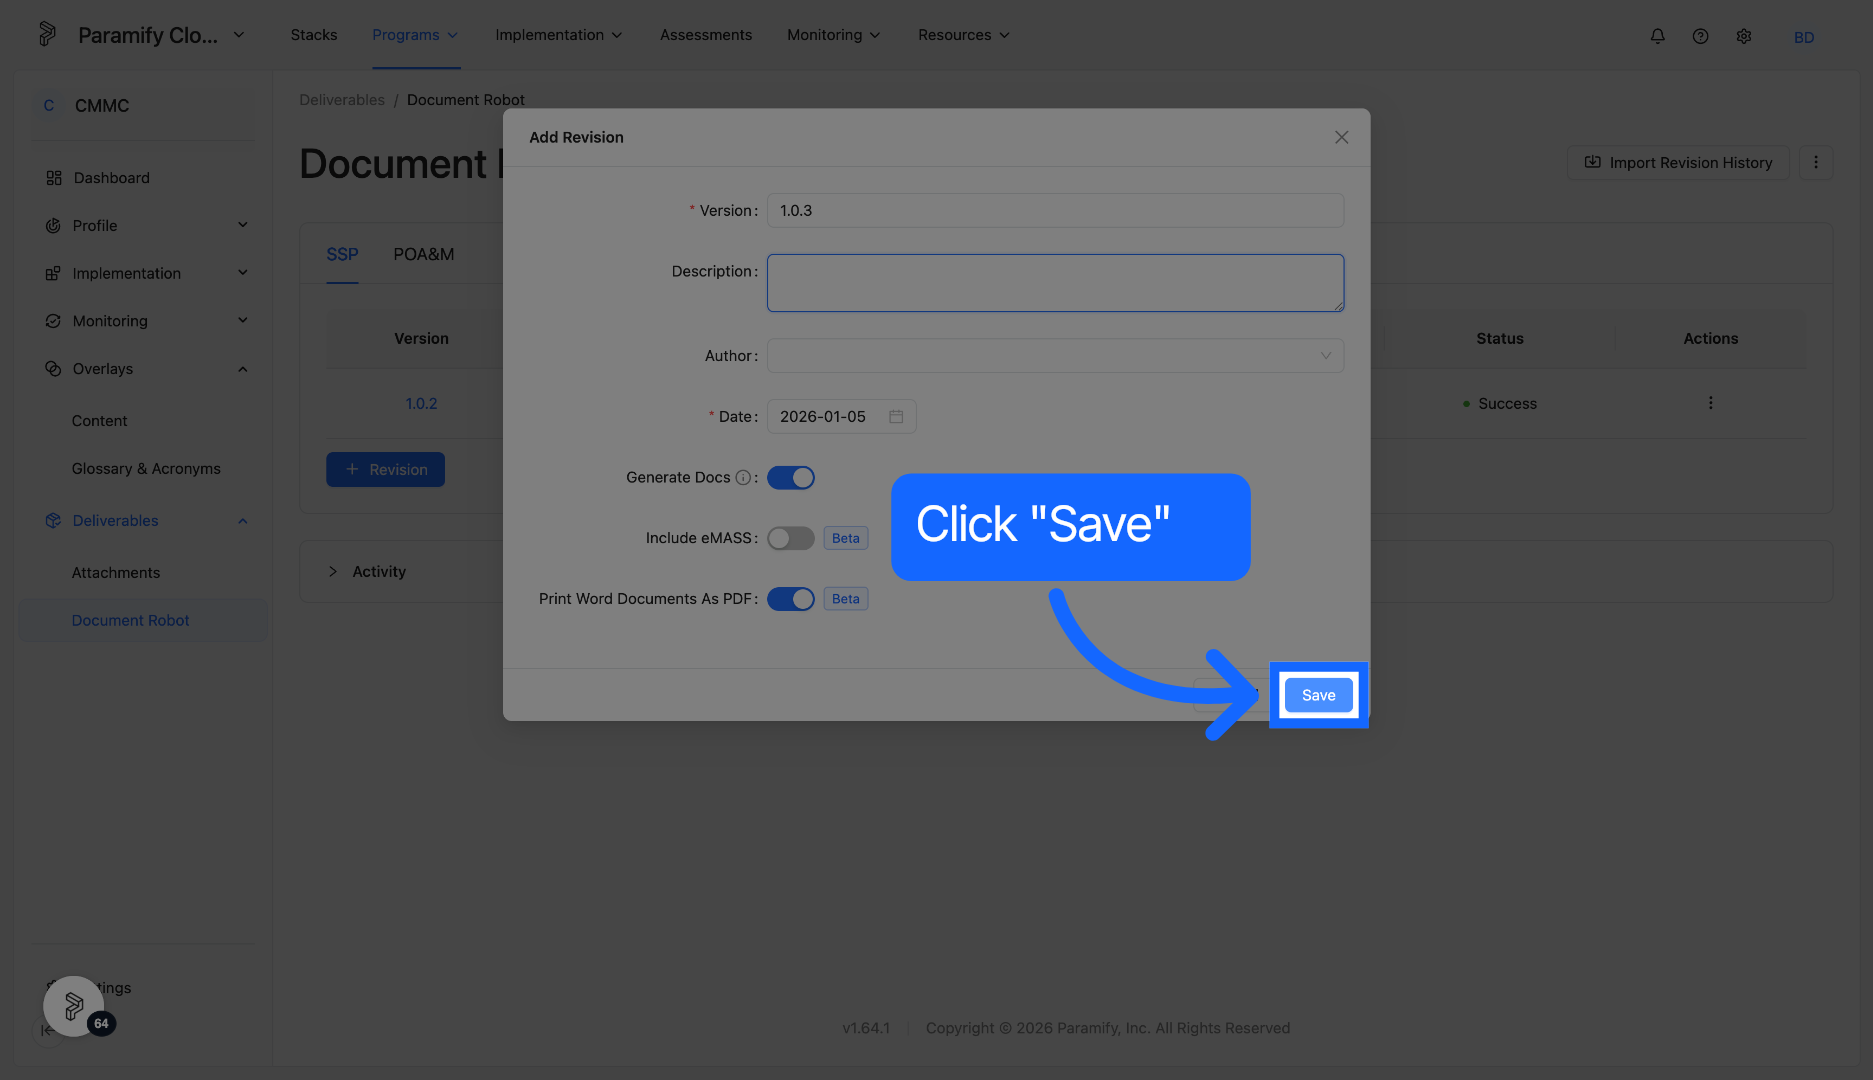1873x1080 pixels.
Task: Open Glossary & Acronyms in sidebar
Action: (x=146, y=469)
